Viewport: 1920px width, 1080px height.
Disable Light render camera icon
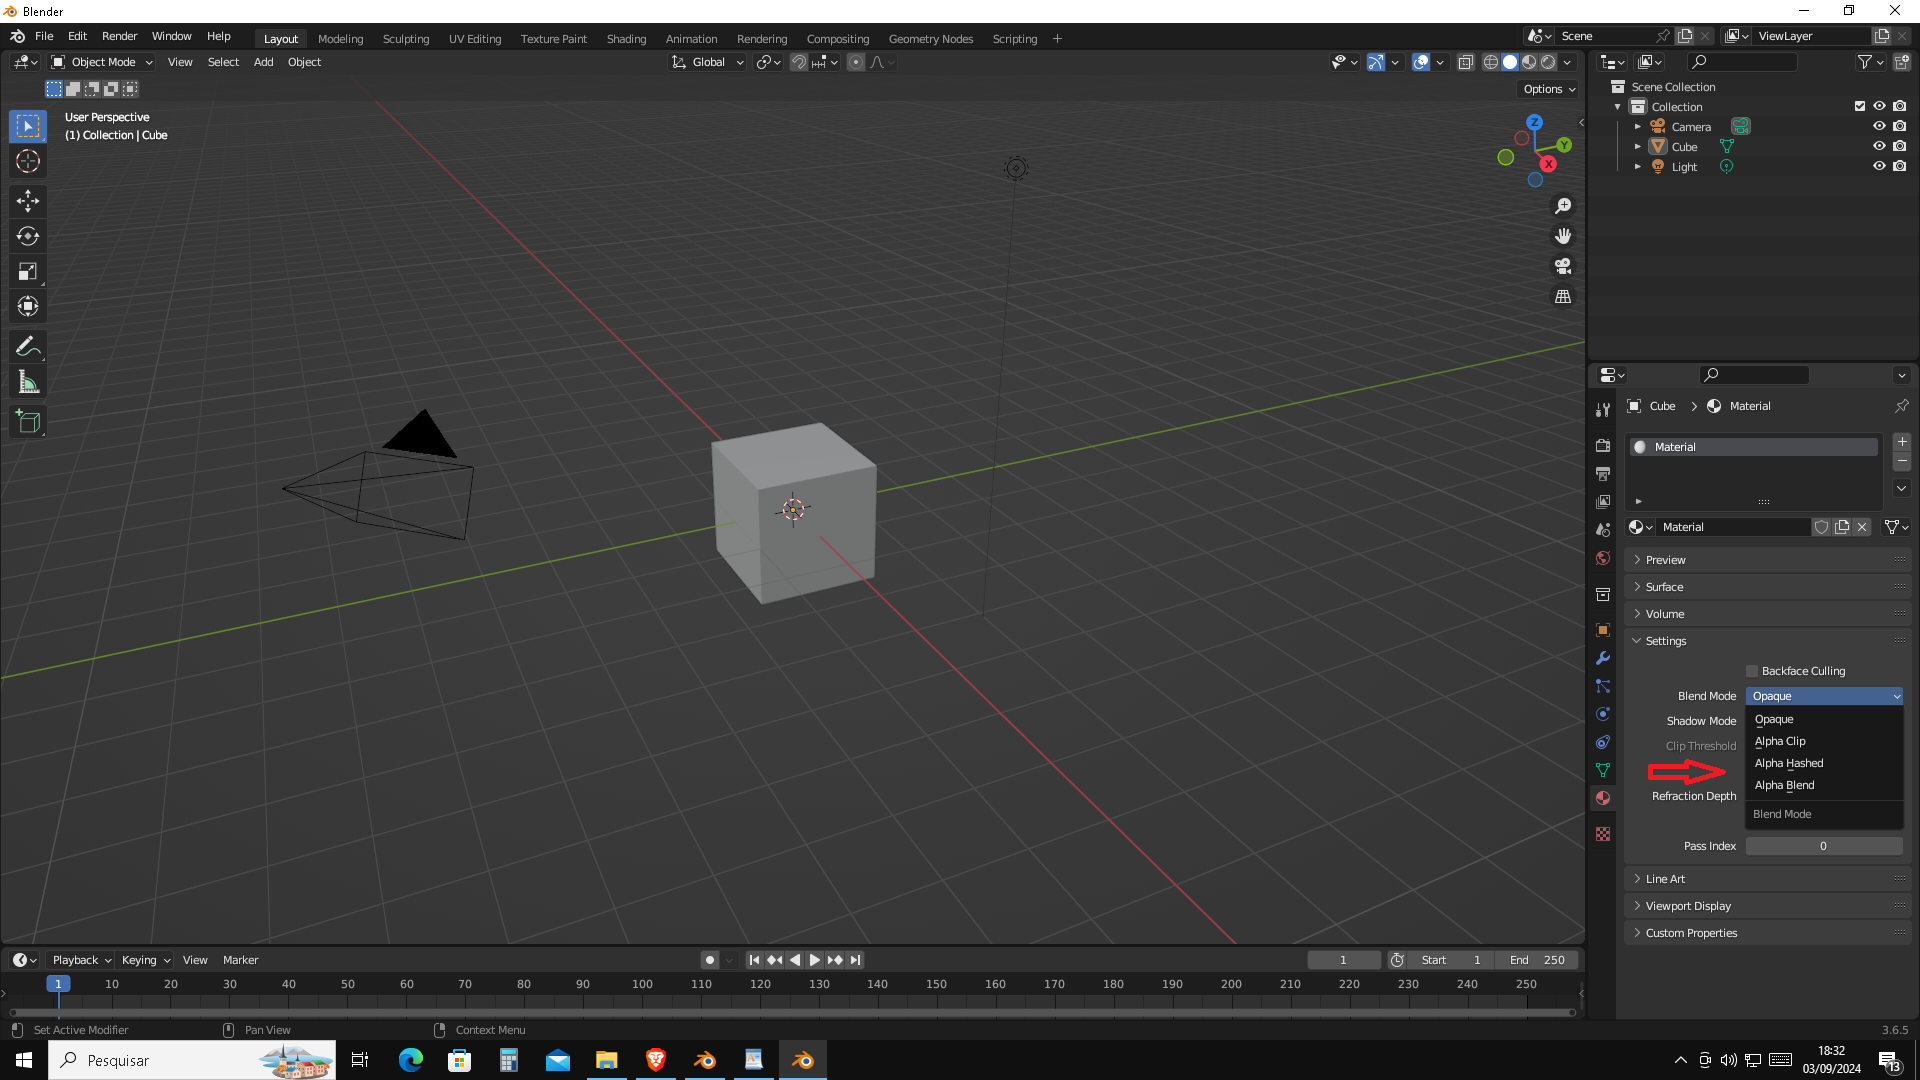[1899, 166]
